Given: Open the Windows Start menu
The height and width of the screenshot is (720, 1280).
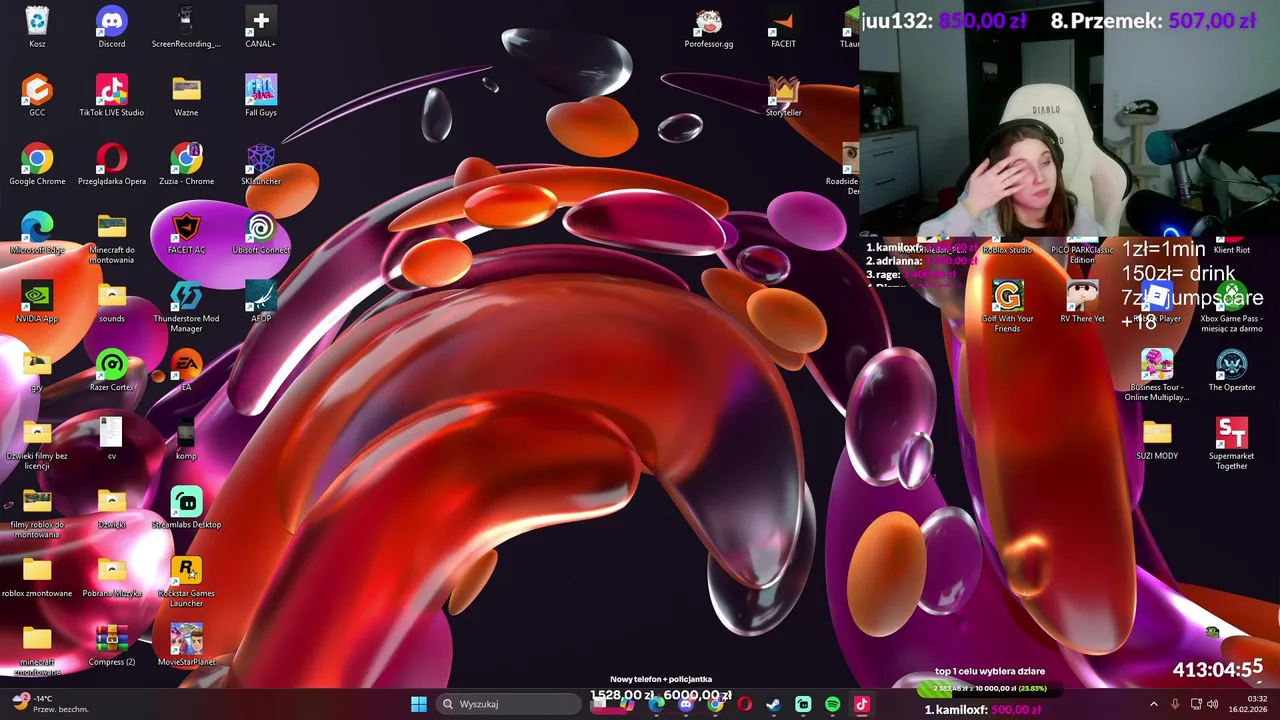Looking at the screenshot, I should (419, 704).
